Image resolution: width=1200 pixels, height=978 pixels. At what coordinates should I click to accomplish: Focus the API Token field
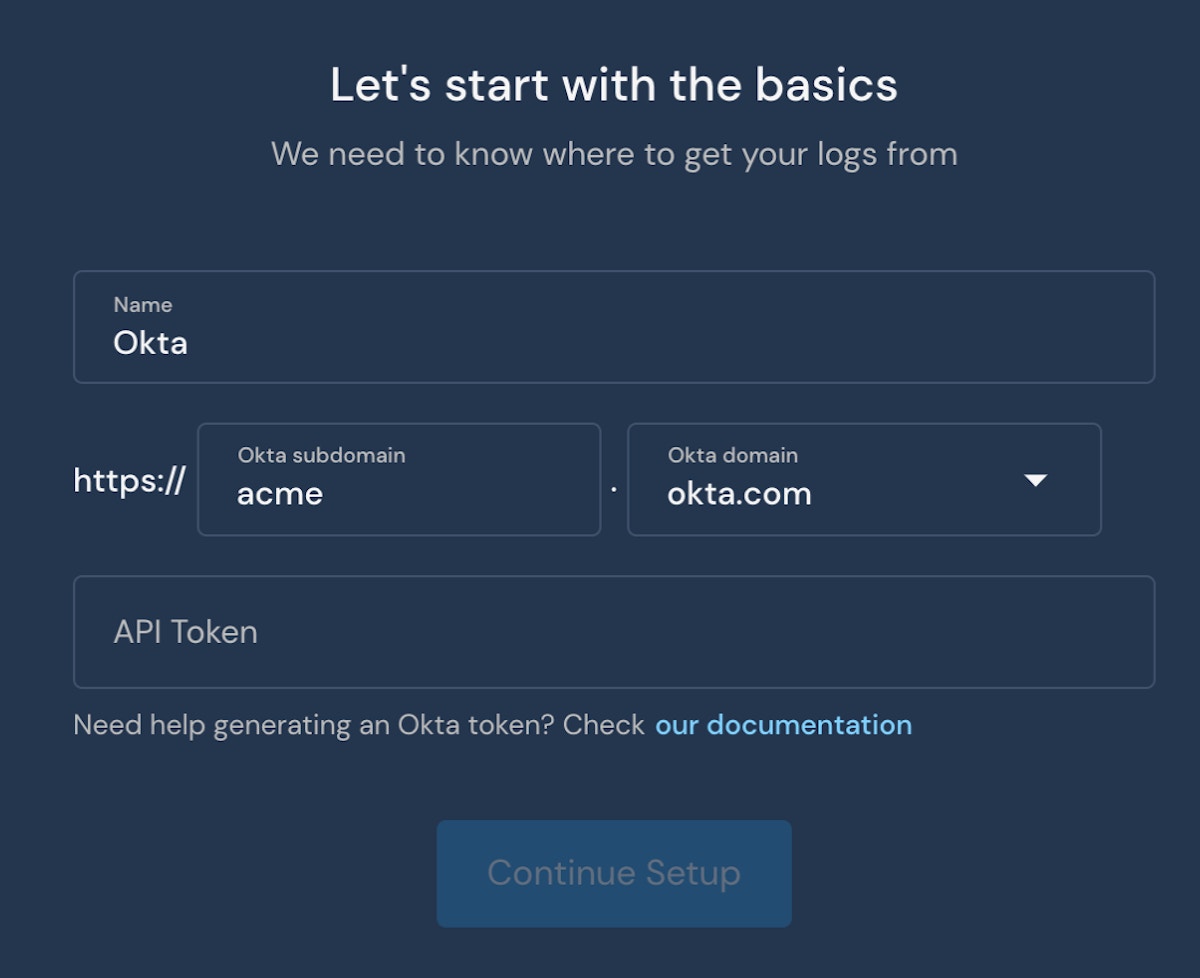(x=613, y=632)
